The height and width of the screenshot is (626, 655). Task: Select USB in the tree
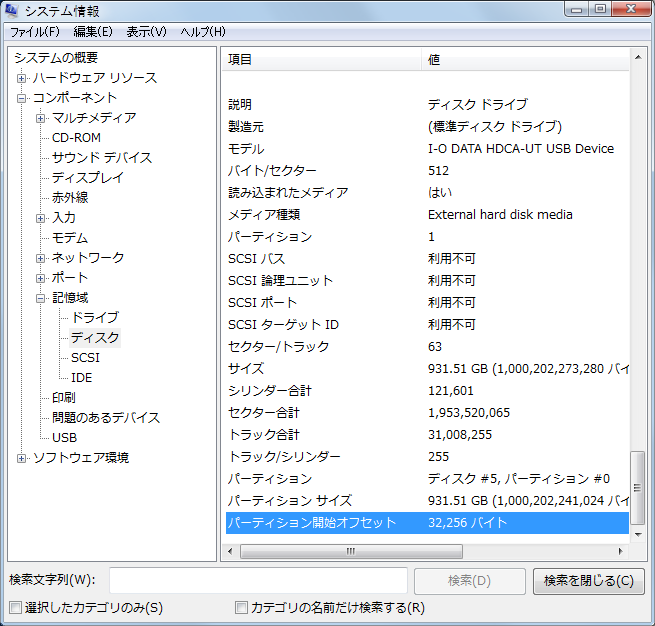(x=64, y=437)
